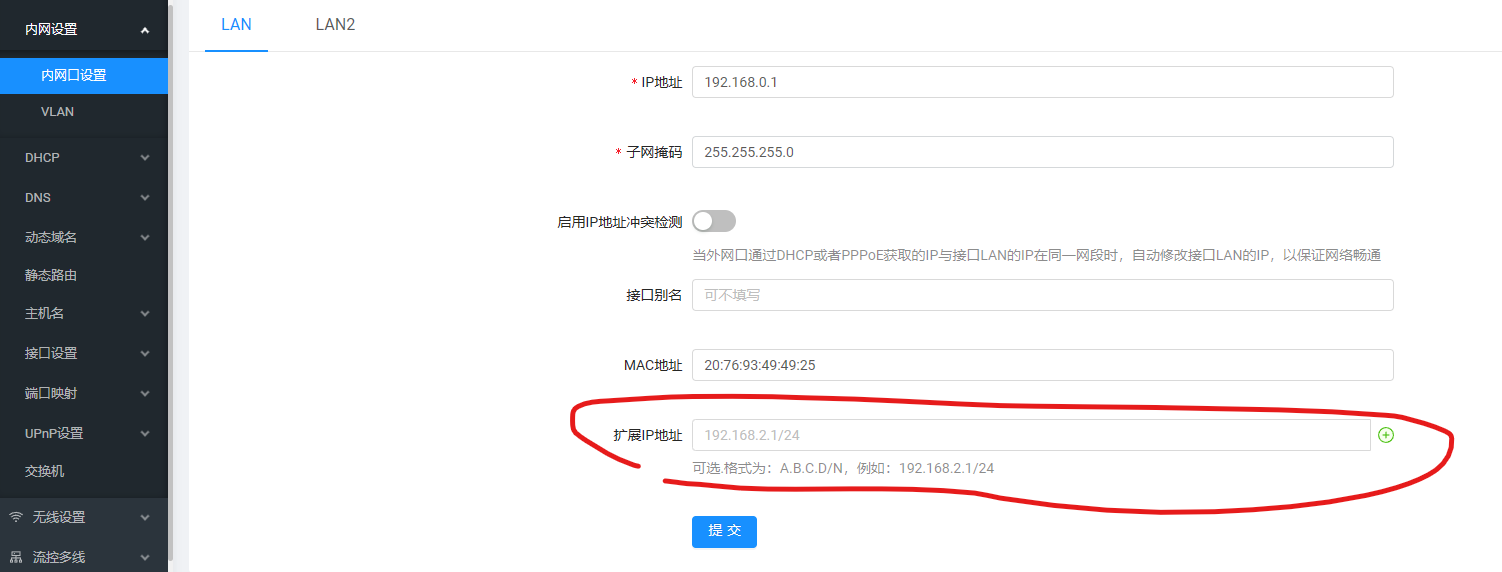The image size is (1502, 572).
Task: Click the network icon next to 流控多线
Action: [16, 557]
